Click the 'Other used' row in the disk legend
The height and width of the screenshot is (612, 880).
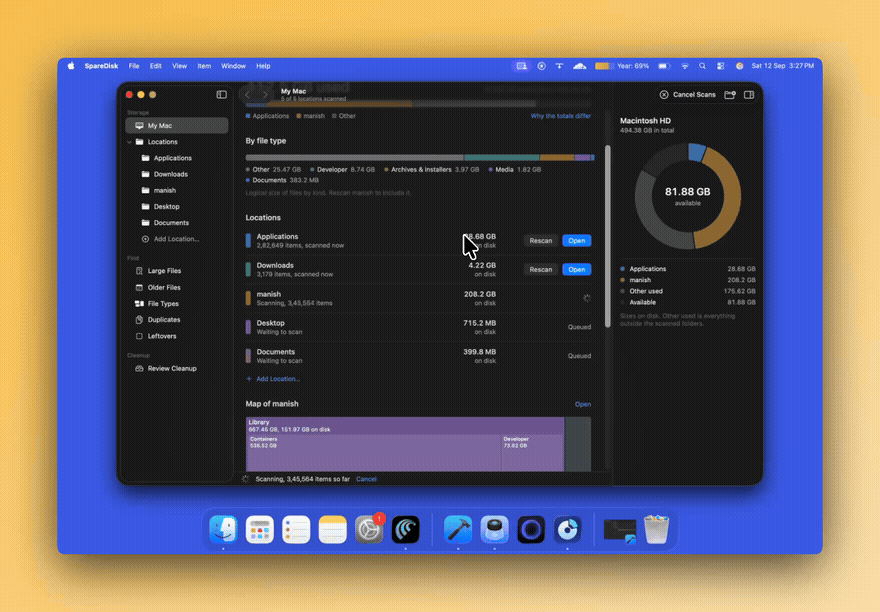[688, 291]
